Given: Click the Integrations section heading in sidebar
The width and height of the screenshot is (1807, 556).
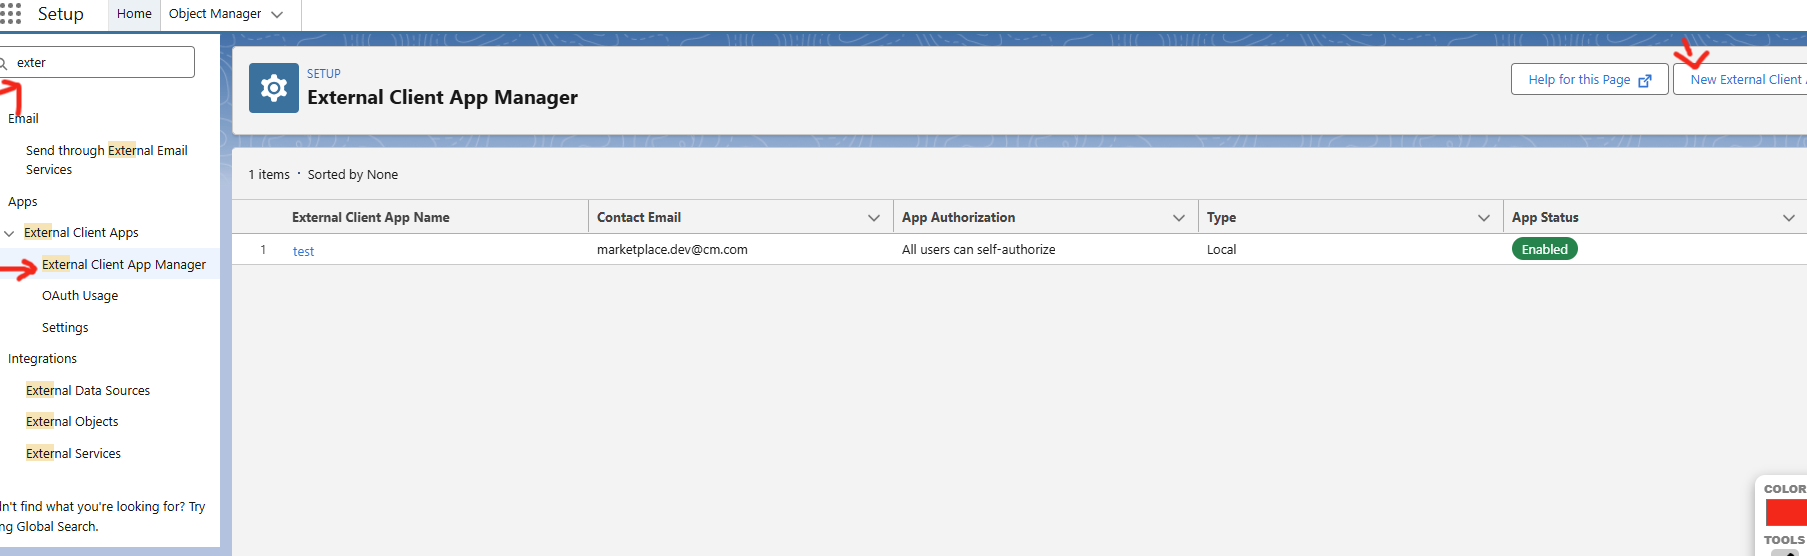Looking at the screenshot, I should tap(42, 359).
